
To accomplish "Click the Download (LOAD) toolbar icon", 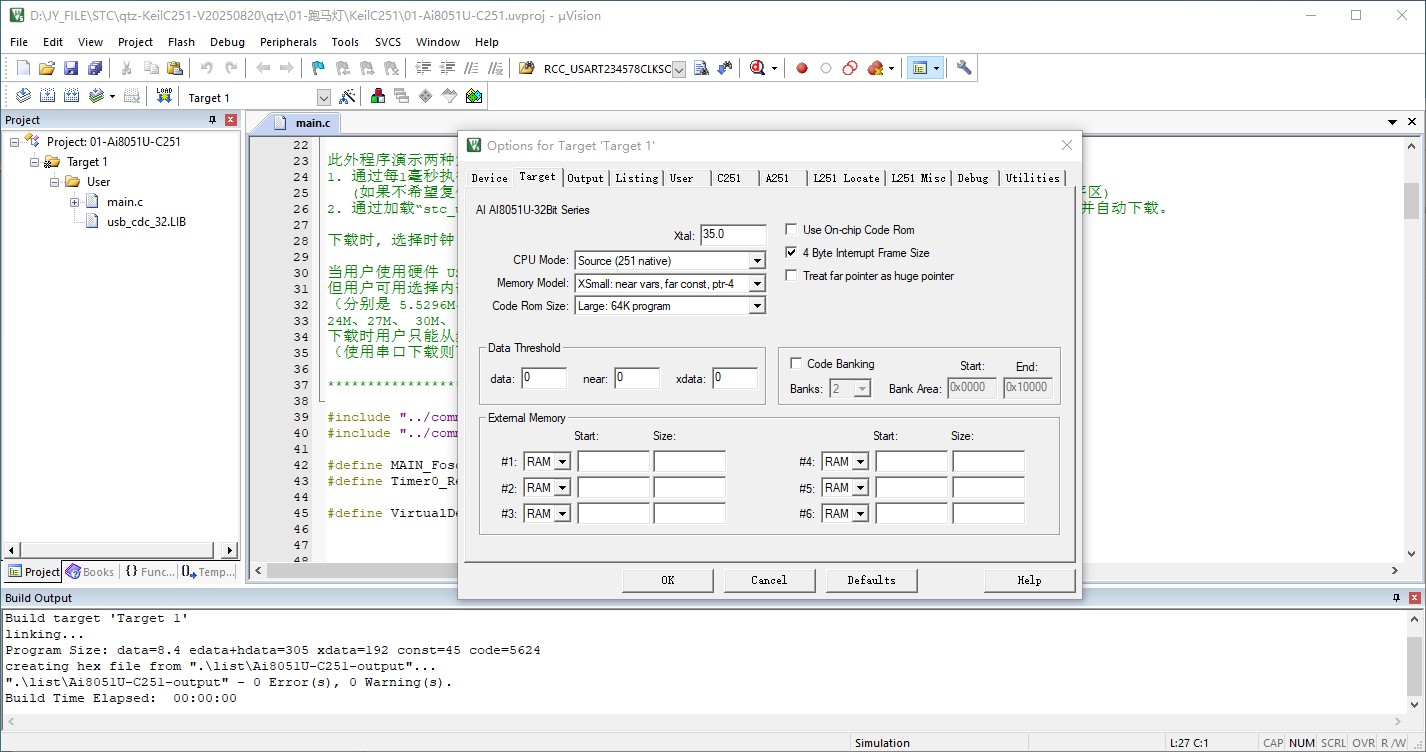I will coord(165,96).
